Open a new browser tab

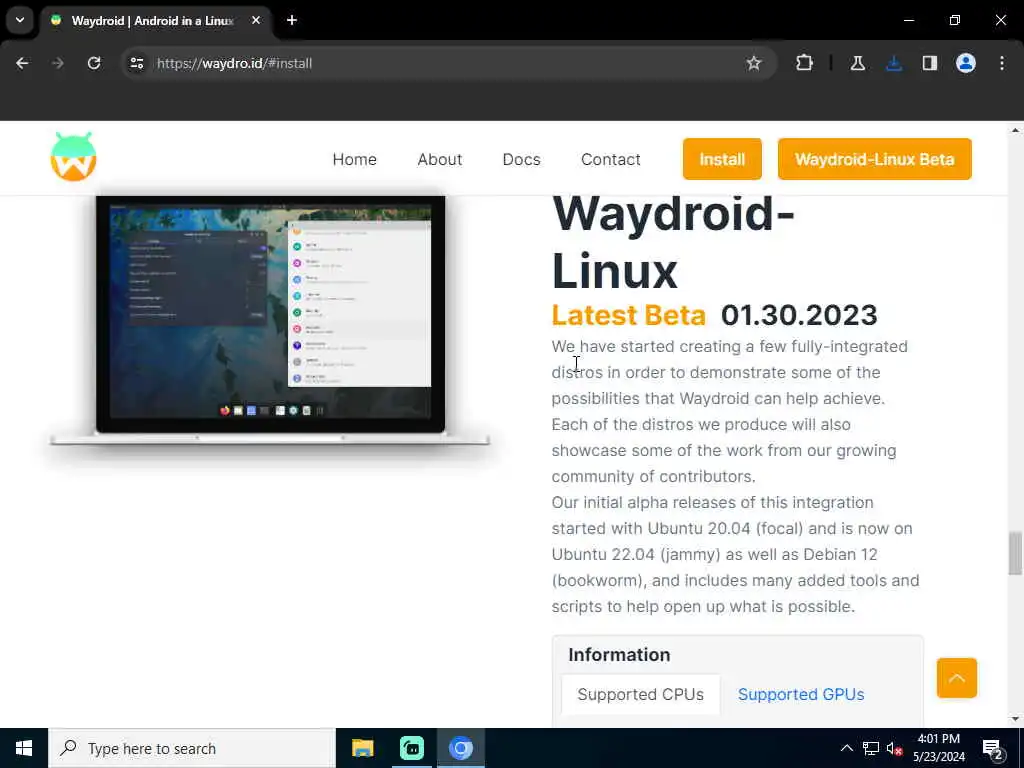(x=292, y=20)
